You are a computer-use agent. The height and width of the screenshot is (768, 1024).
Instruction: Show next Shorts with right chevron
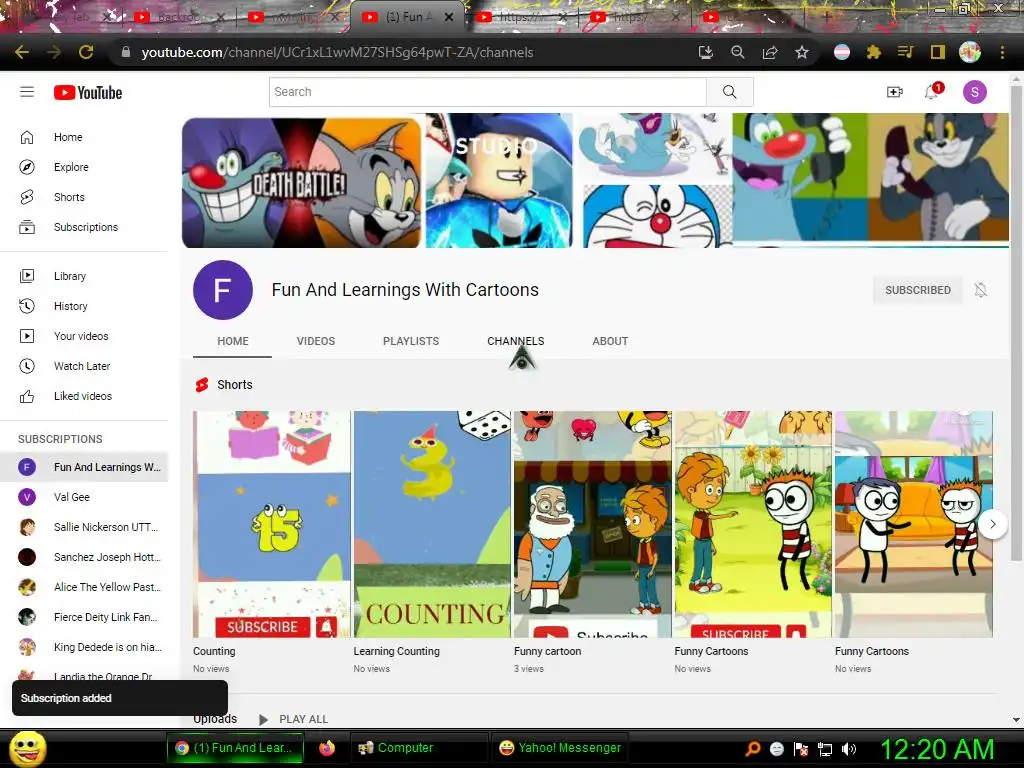coord(993,524)
